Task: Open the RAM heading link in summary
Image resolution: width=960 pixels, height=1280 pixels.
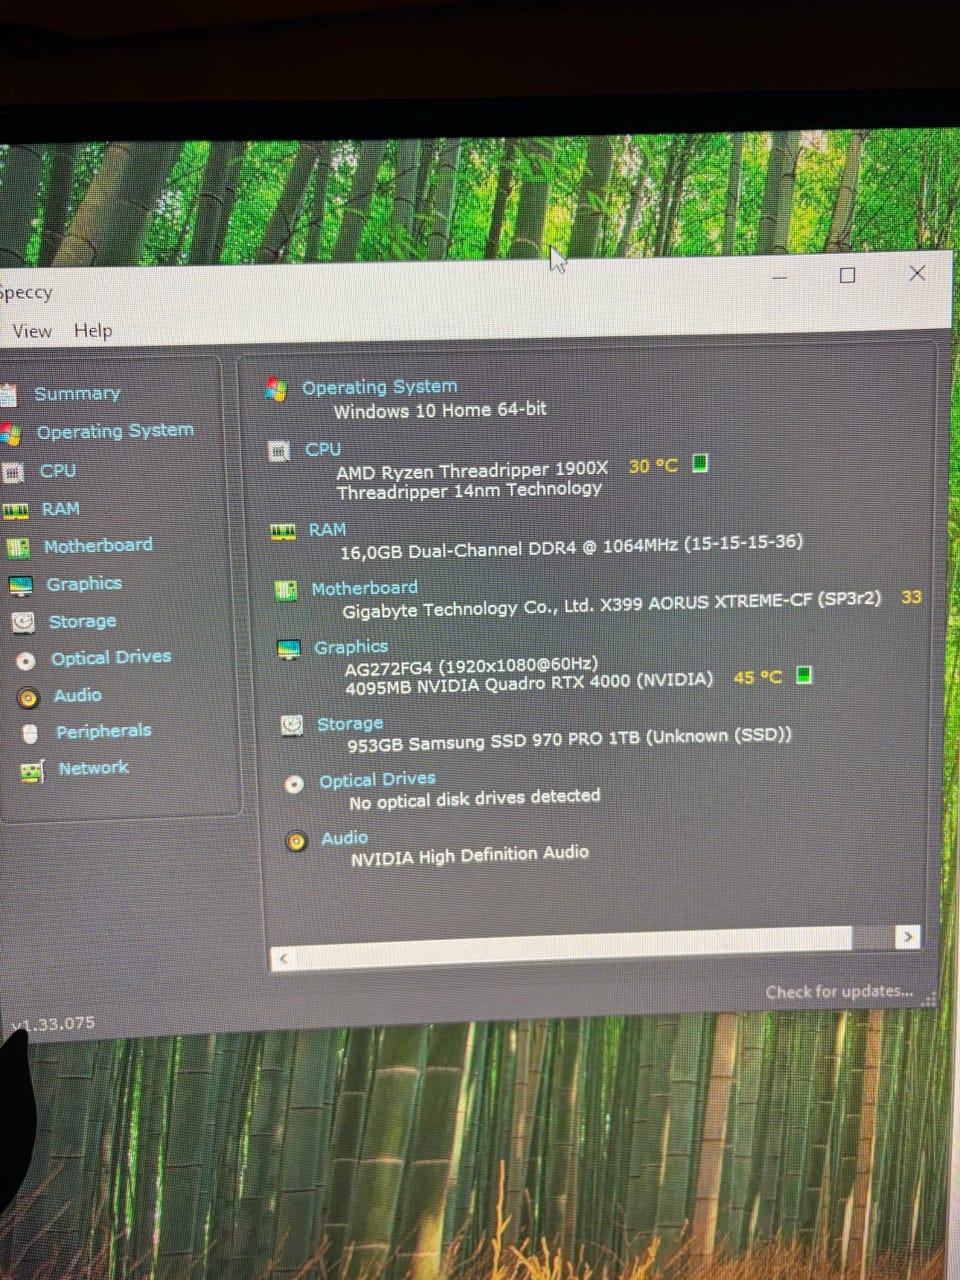Action: point(327,530)
